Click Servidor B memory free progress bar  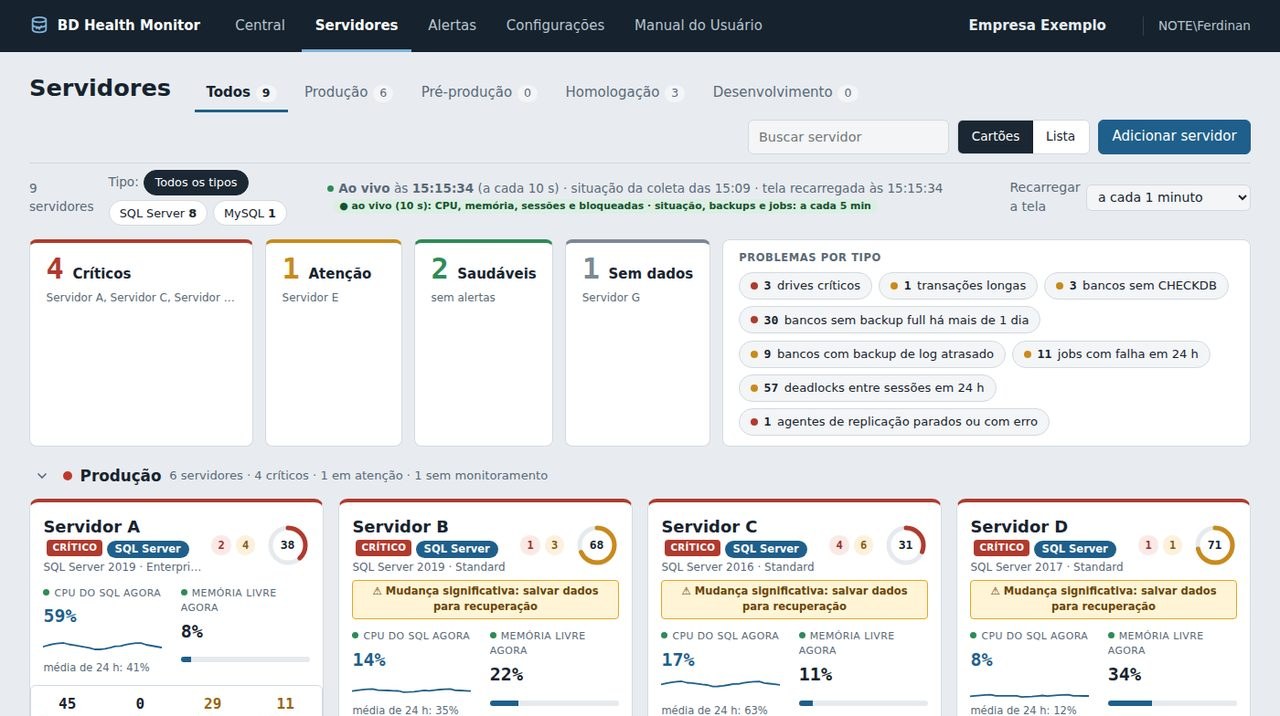tap(554, 703)
